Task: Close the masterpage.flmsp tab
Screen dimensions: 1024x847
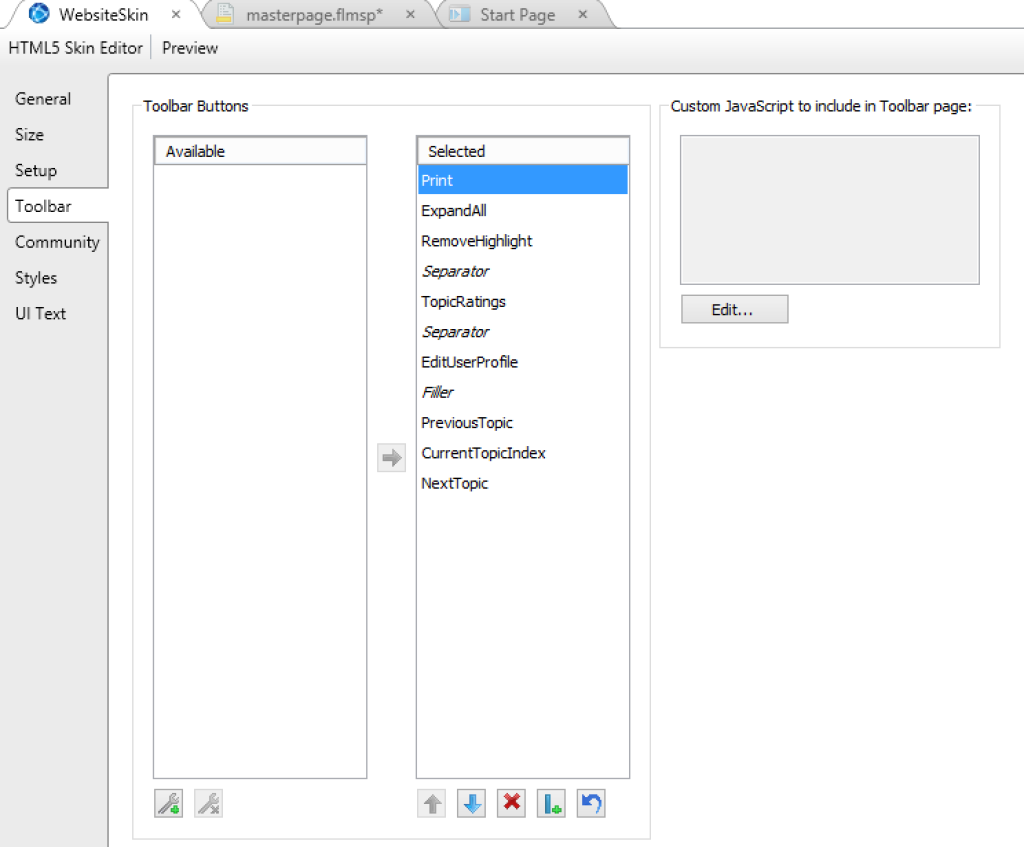Action: pos(410,14)
